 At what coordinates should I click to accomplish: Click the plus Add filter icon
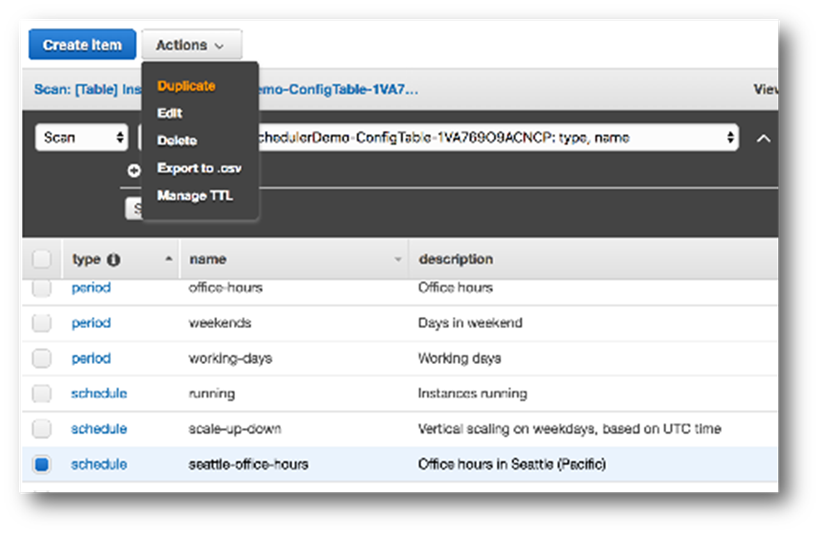click(134, 171)
